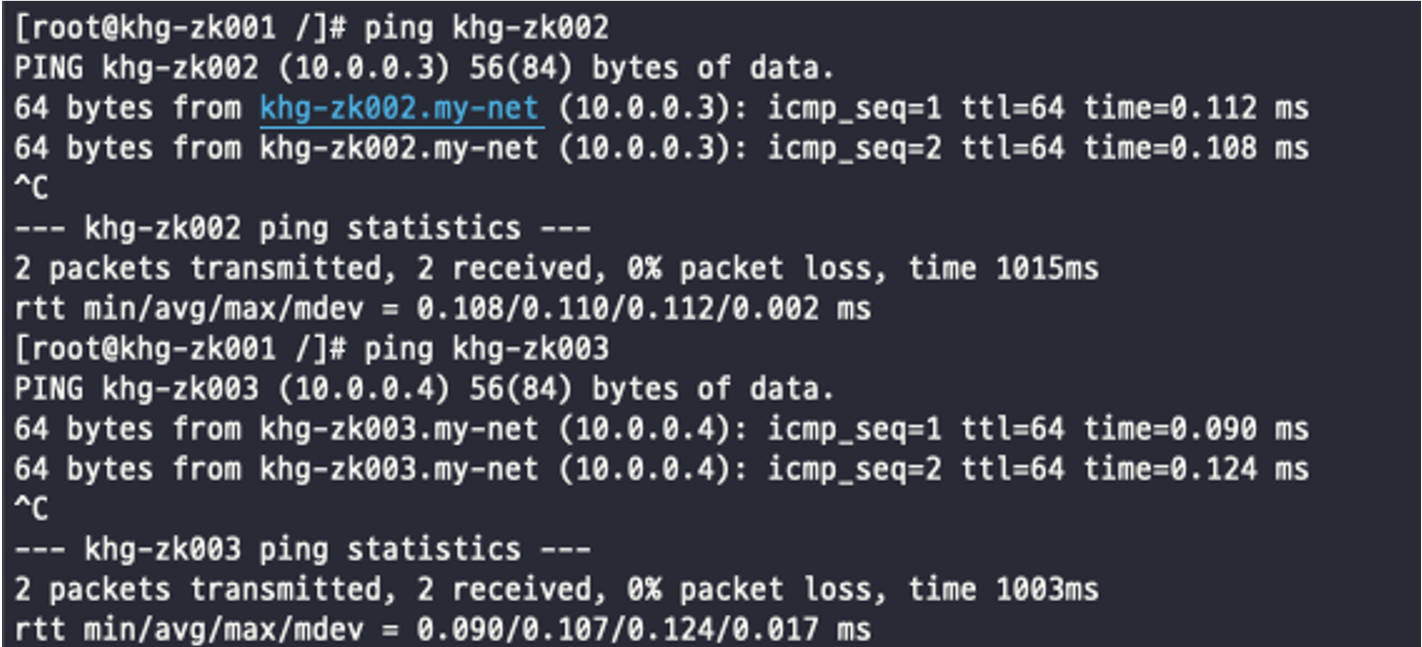Image resolution: width=1422 pixels, height=647 pixels.
Task: Click khg-zk003.my-net hostname on the 0.090 ms line
Action: click(399, 429)
